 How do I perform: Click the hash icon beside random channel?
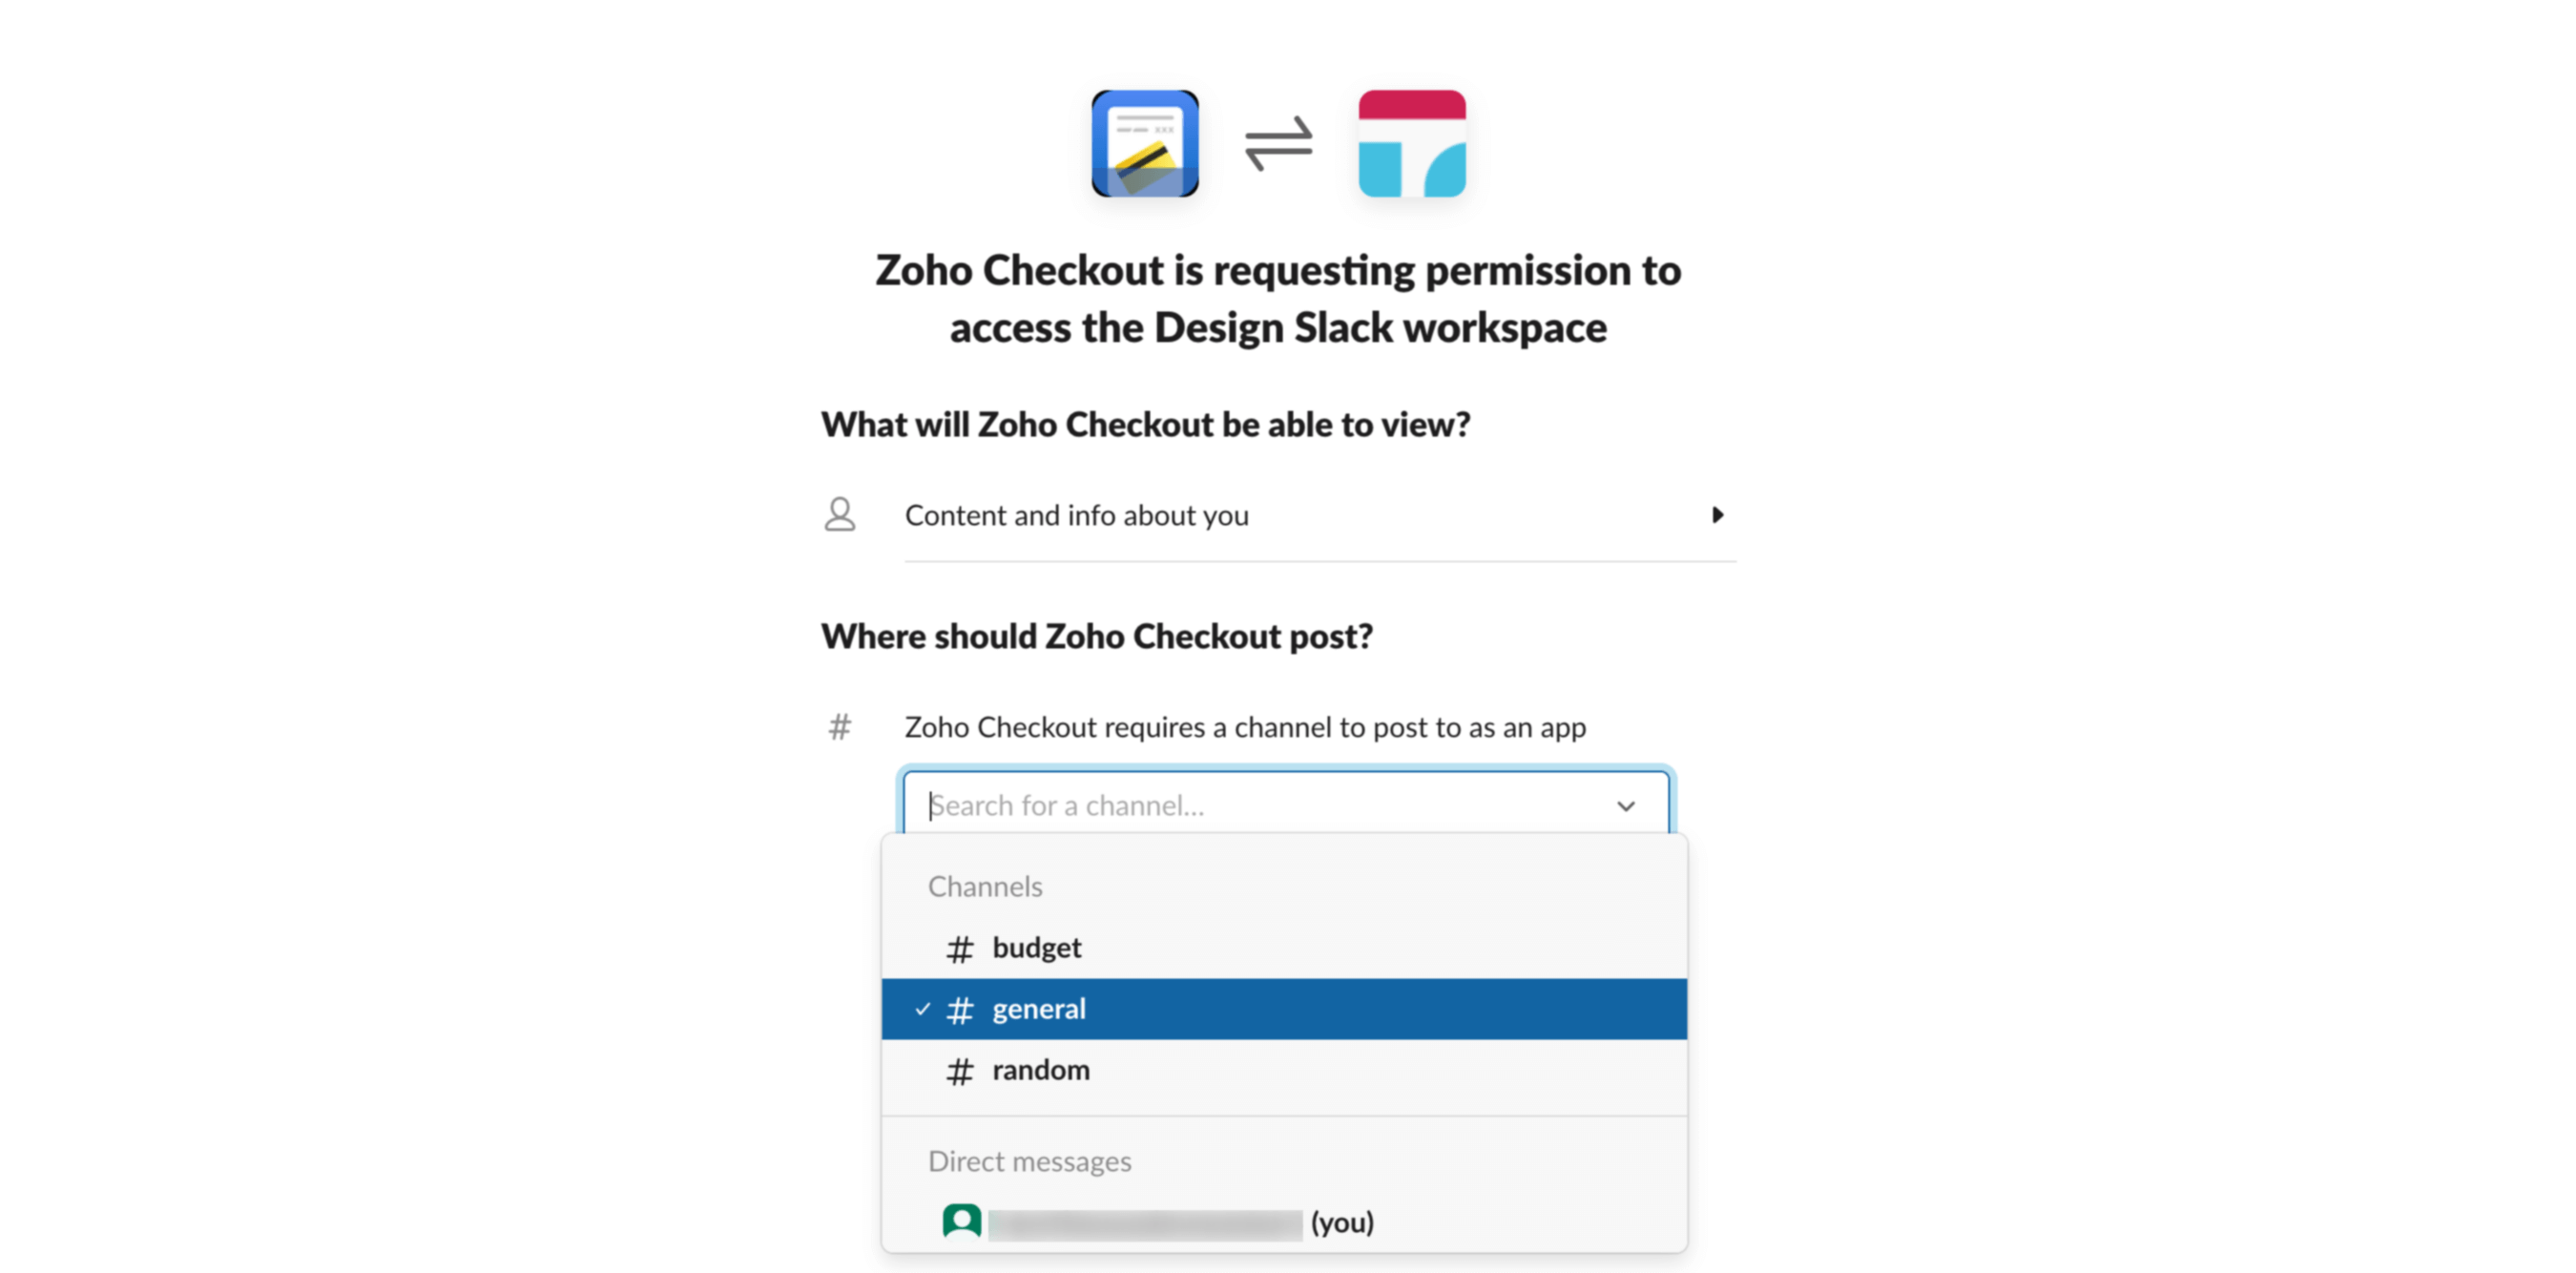coord(961,1070)
